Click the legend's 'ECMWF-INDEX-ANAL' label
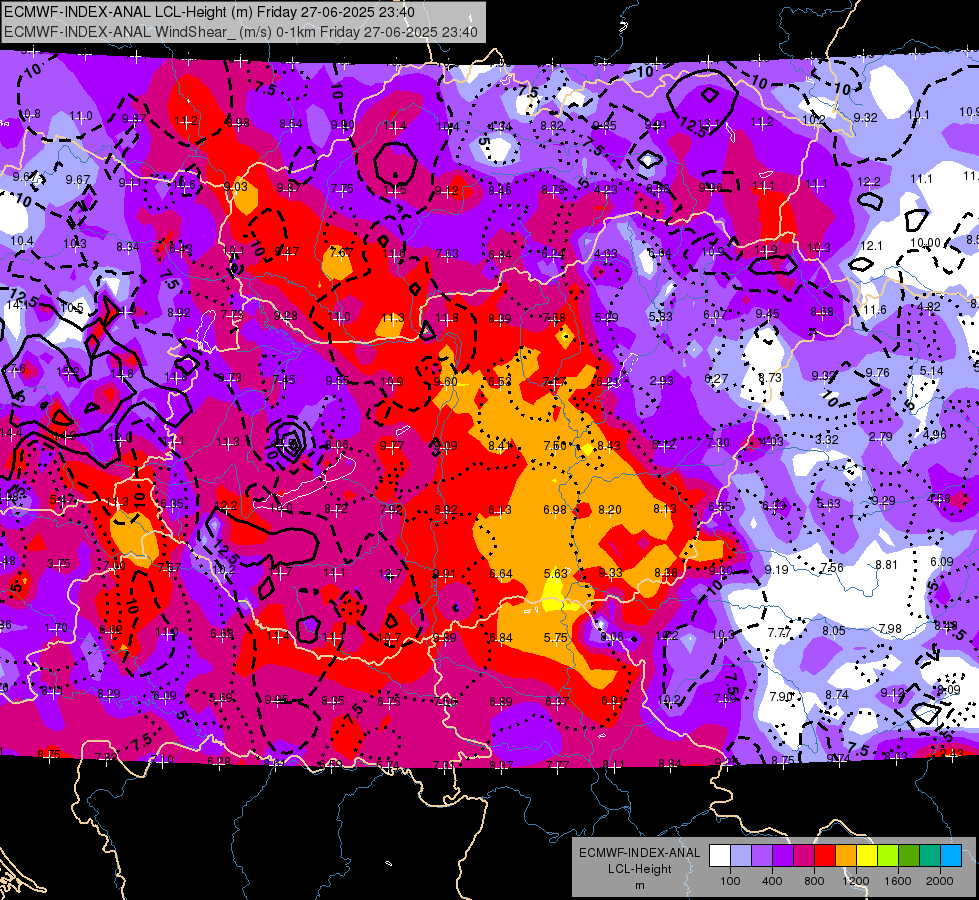979x900 pixels. coord(640,853)
